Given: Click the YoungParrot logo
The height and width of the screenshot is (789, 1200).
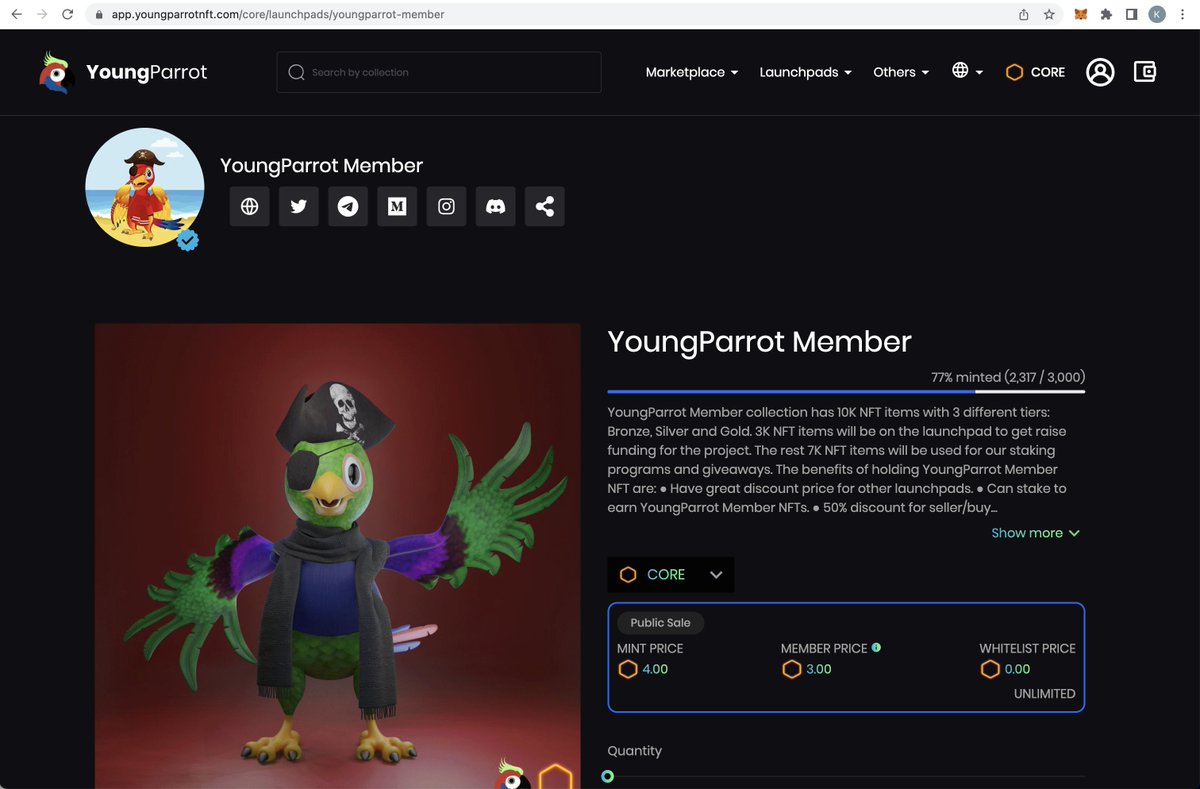Looking at the screenshot, I should (120, 71).
